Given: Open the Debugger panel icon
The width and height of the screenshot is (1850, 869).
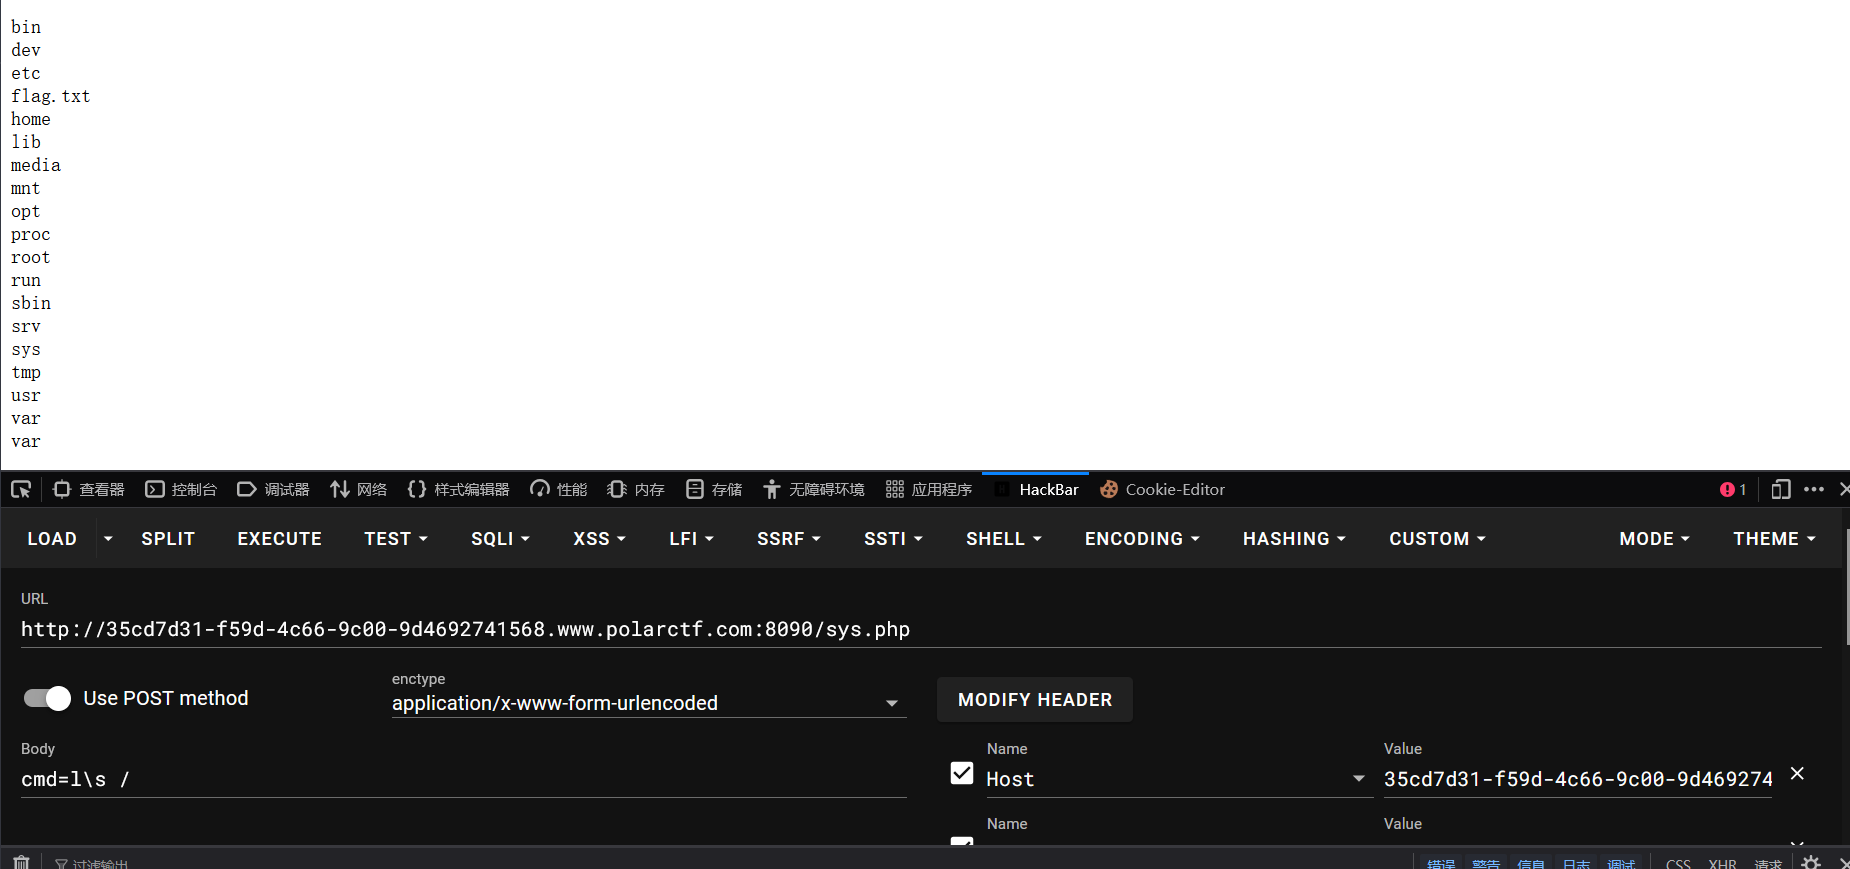Looking at the screenshot, I should (x=247, y=489).
